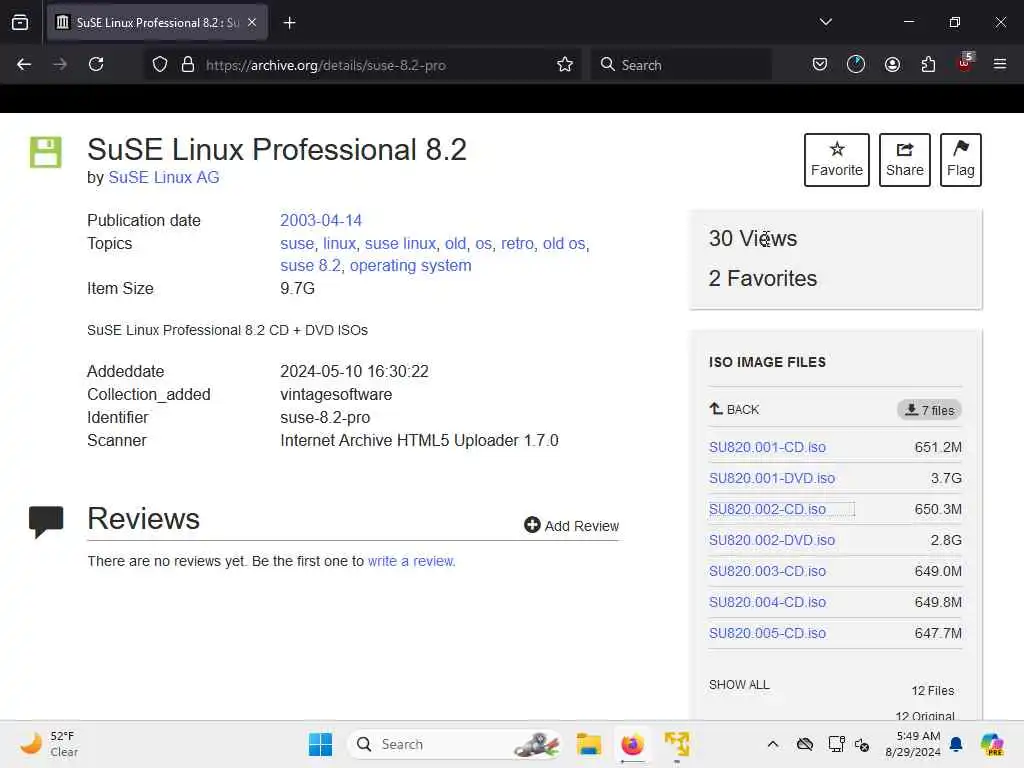Download SU820.001-DVD.iso
Image resolution: width=1024 pixels, height=768 pixels.
pyautogui.click(x=772, y=478)
